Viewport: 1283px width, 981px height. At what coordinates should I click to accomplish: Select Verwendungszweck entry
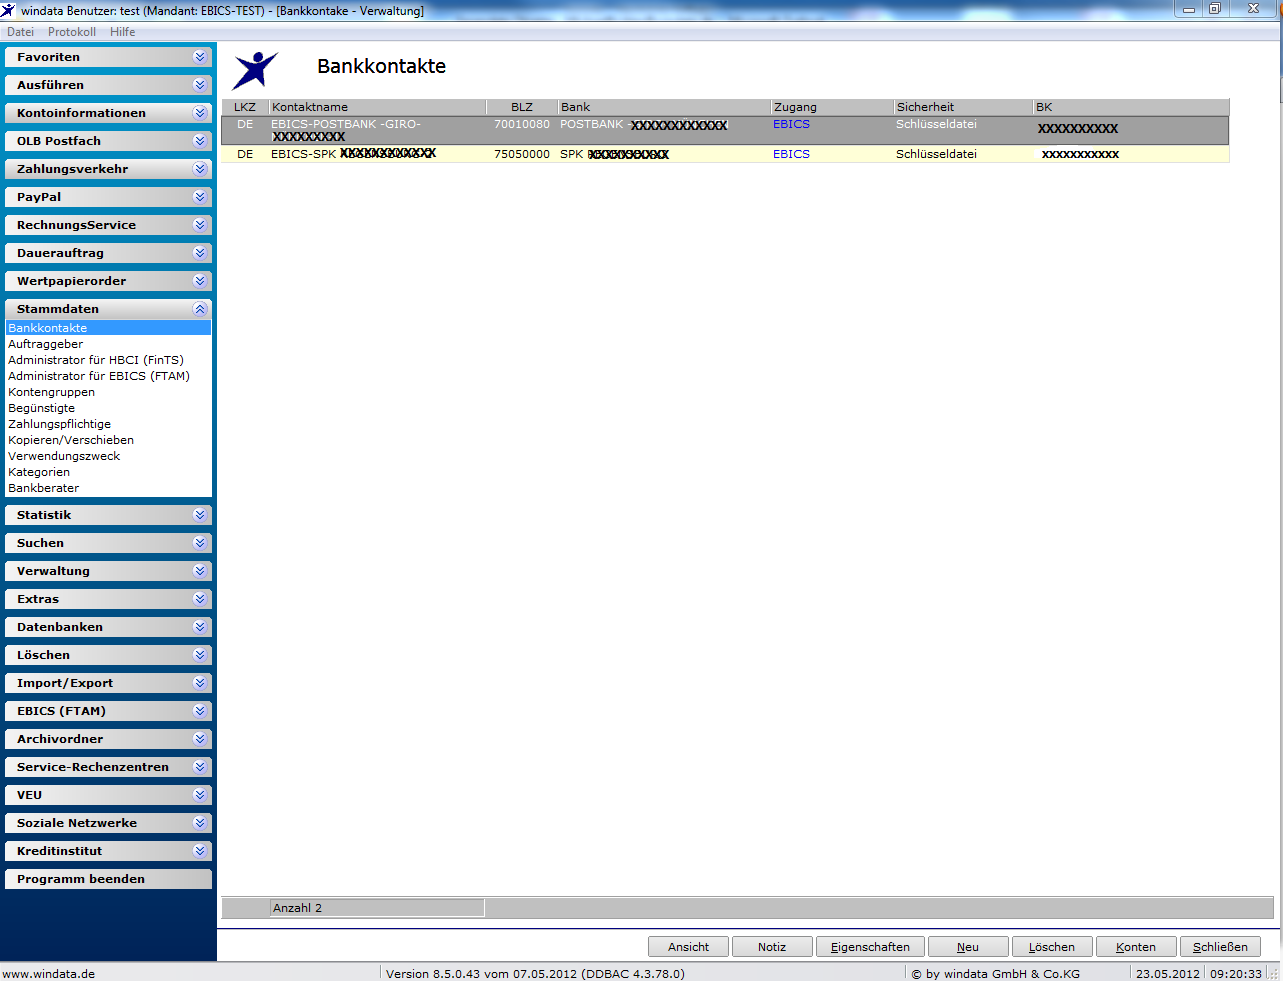pyautogui.click(x=64, y=456)
